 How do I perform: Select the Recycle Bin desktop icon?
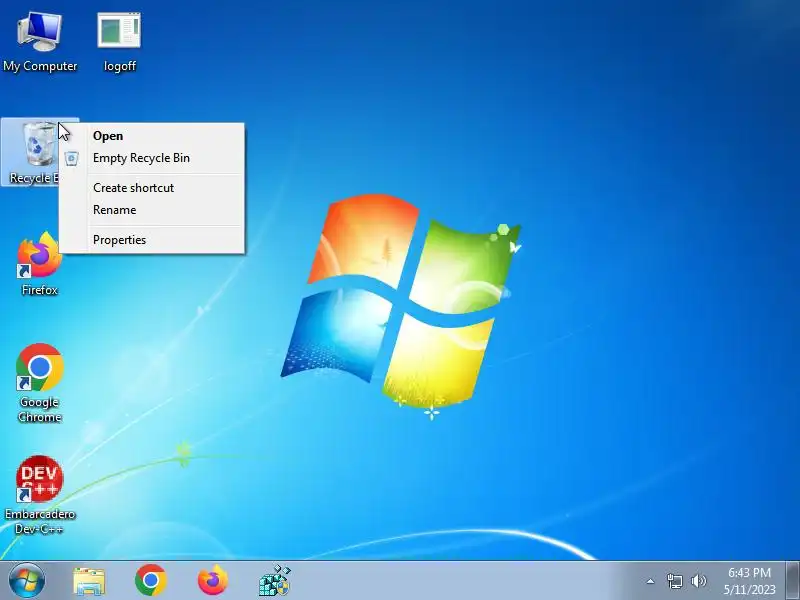pyautogui.click(x=31, y=152)
